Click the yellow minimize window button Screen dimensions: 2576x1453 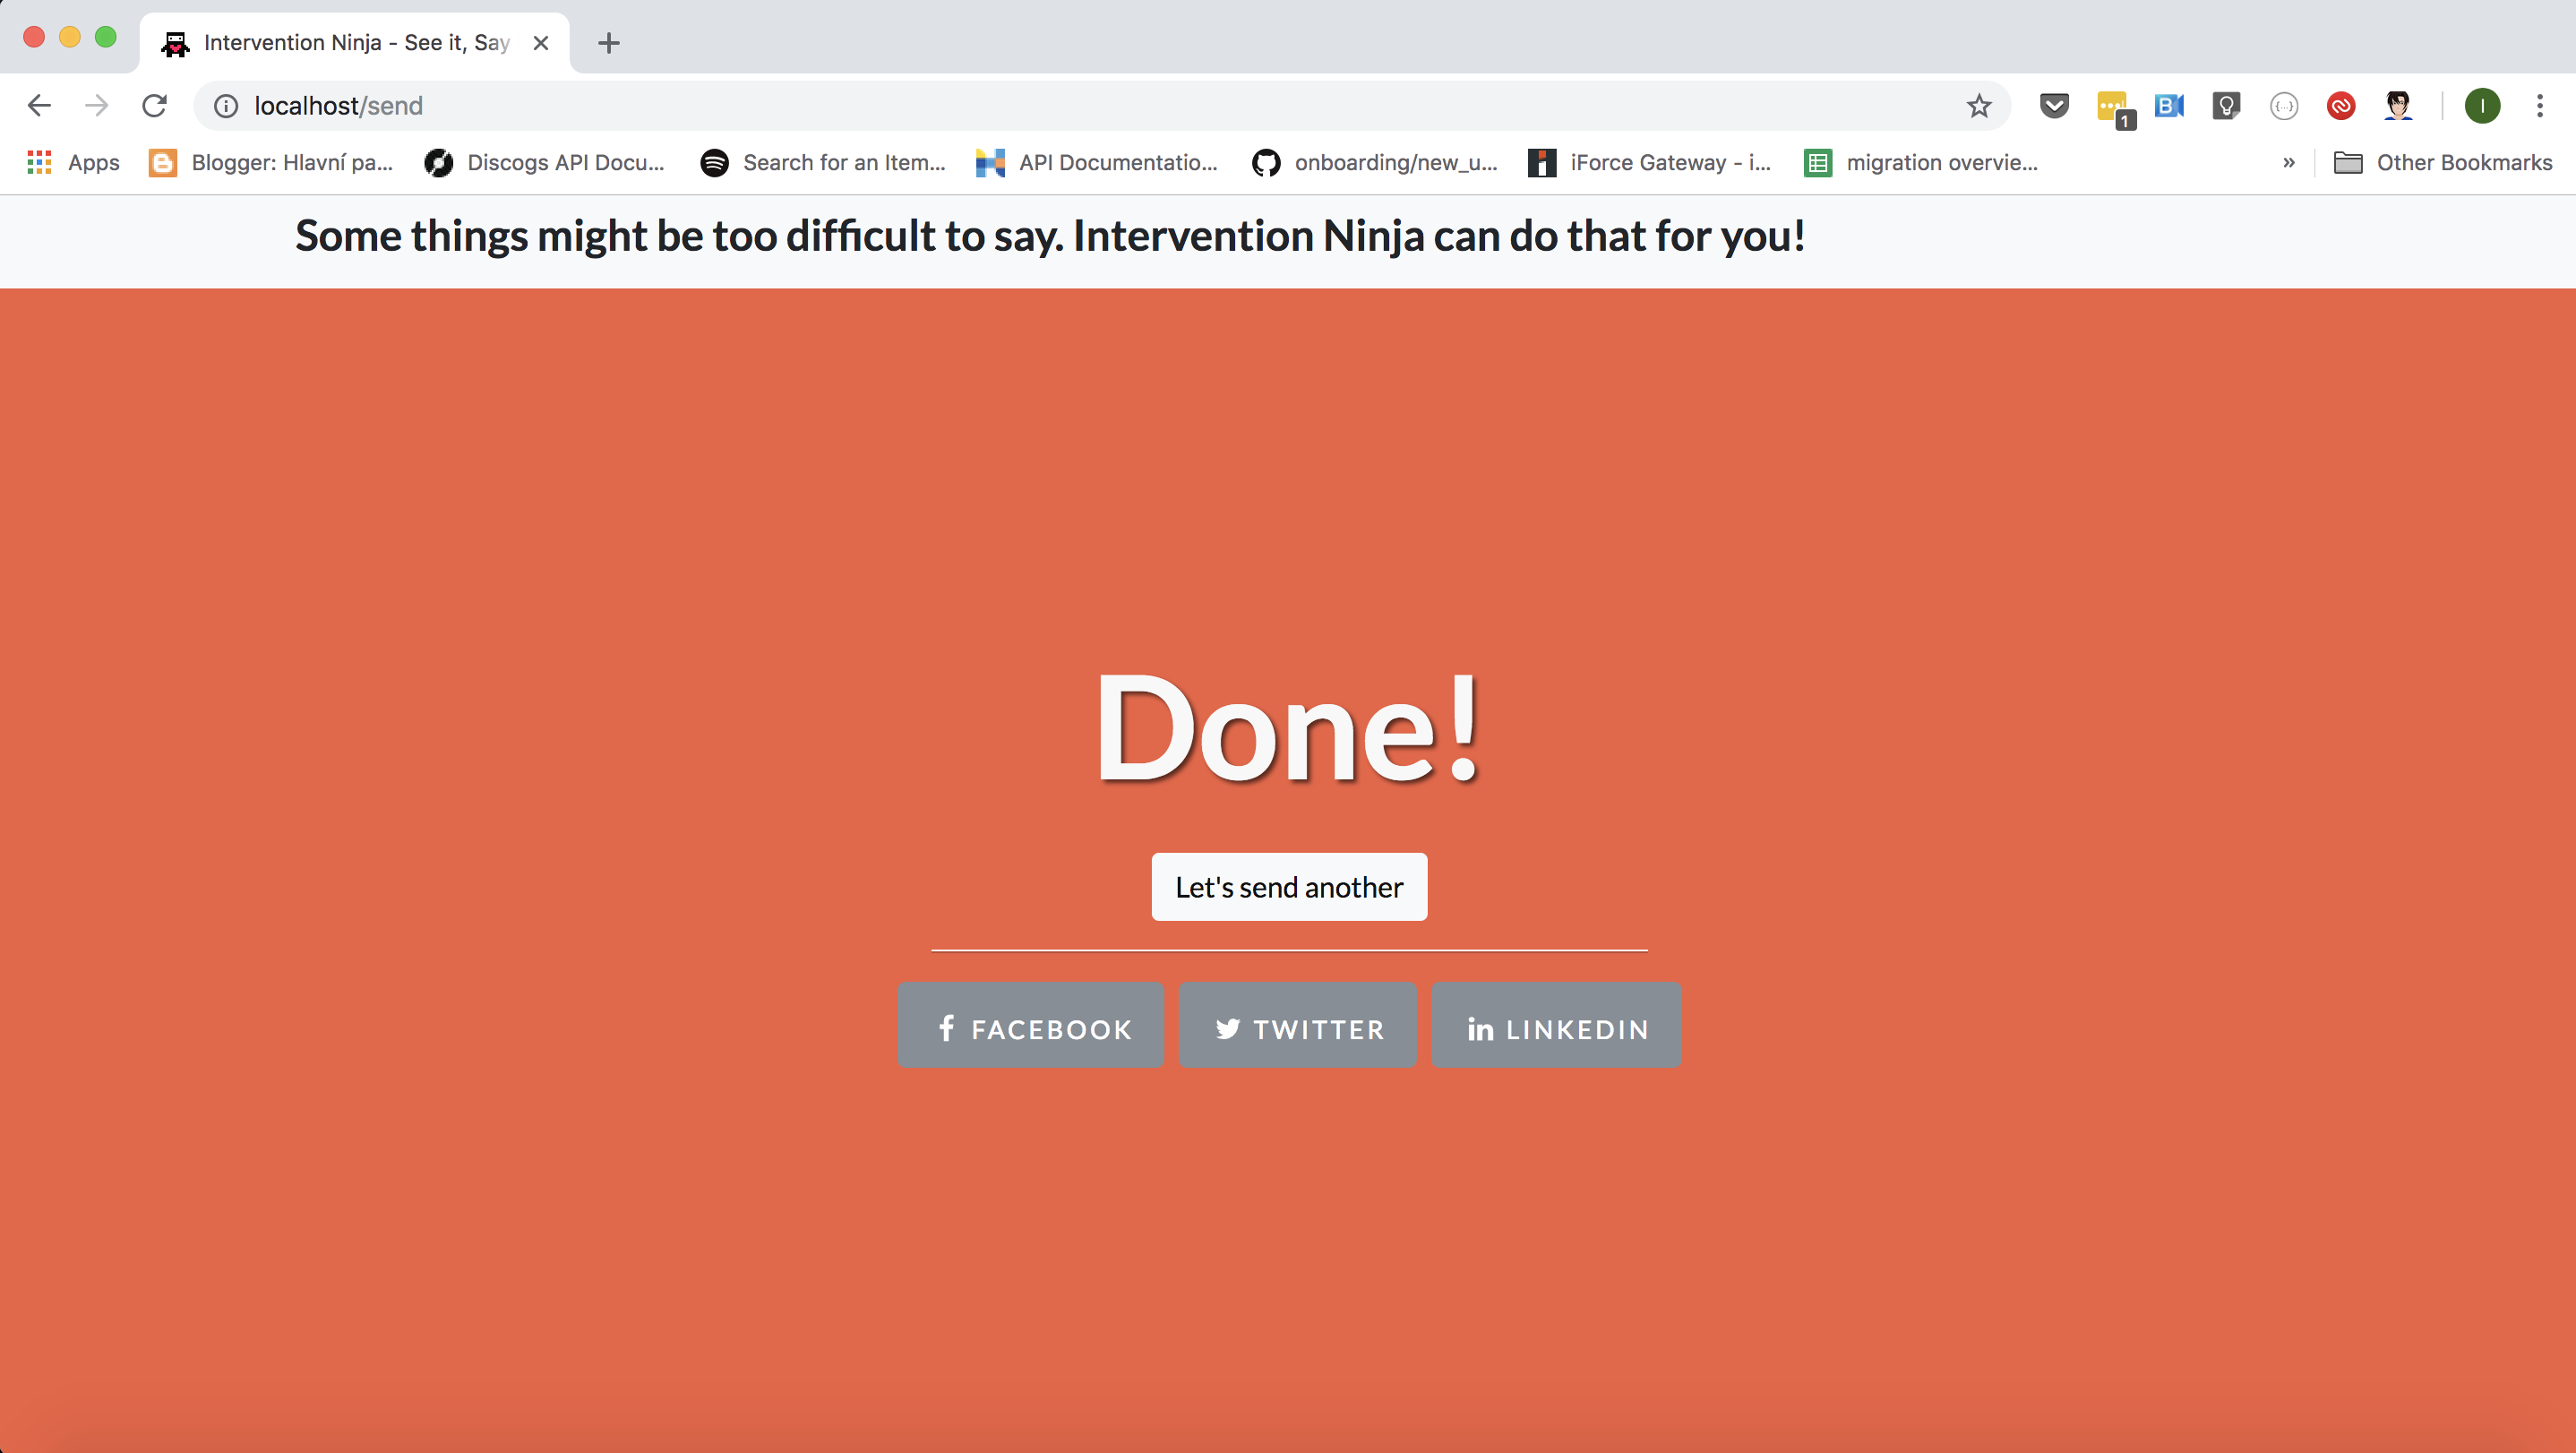click(x=70, y=37)
